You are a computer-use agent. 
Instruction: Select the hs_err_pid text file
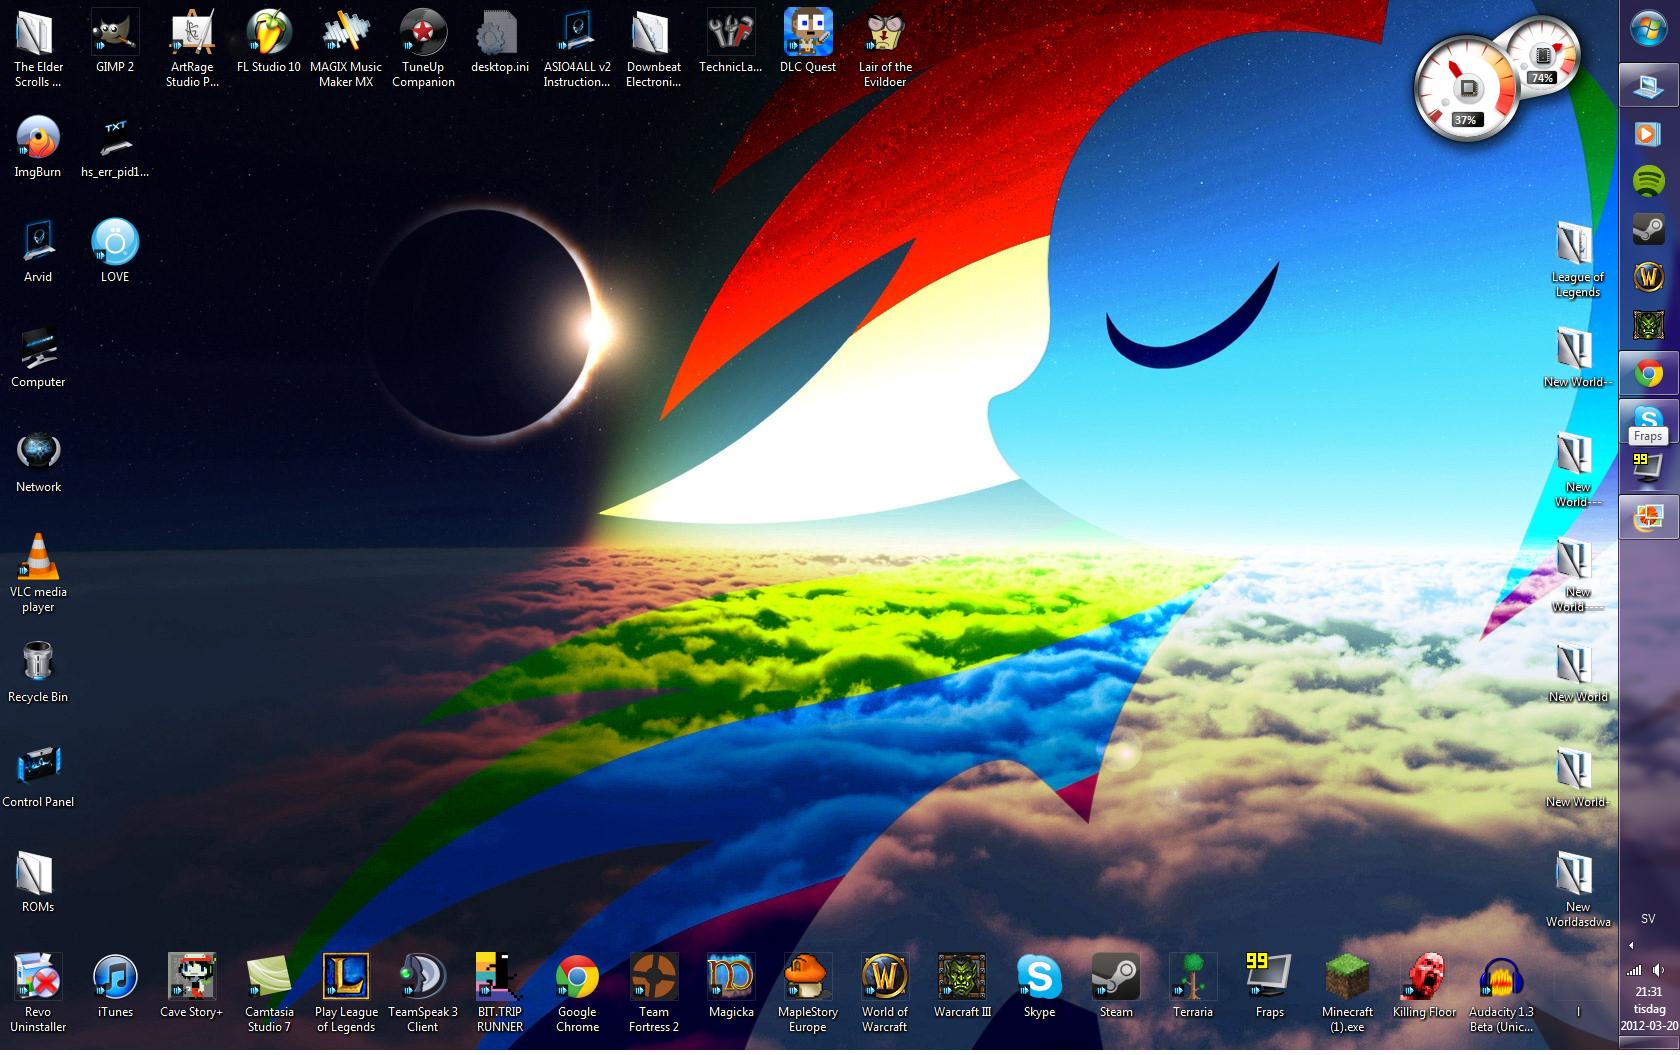point(115,146)
